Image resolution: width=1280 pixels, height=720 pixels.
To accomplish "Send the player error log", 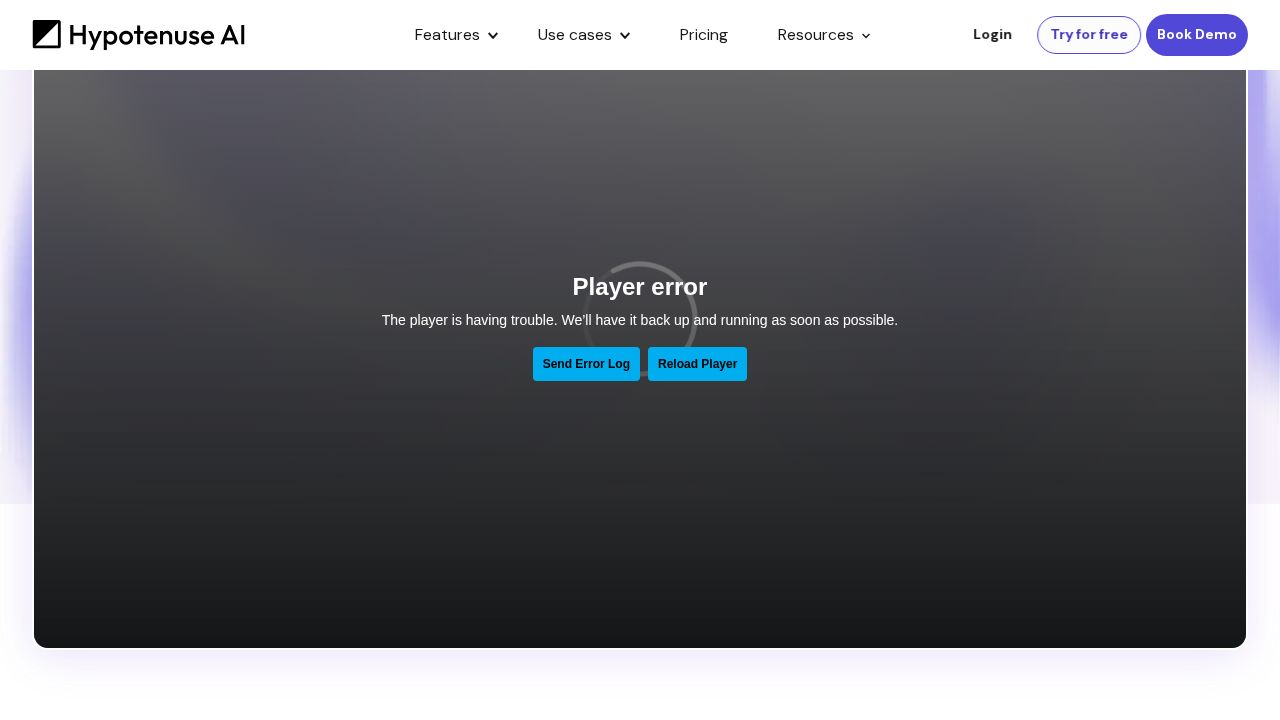I will tap(586, 364).
